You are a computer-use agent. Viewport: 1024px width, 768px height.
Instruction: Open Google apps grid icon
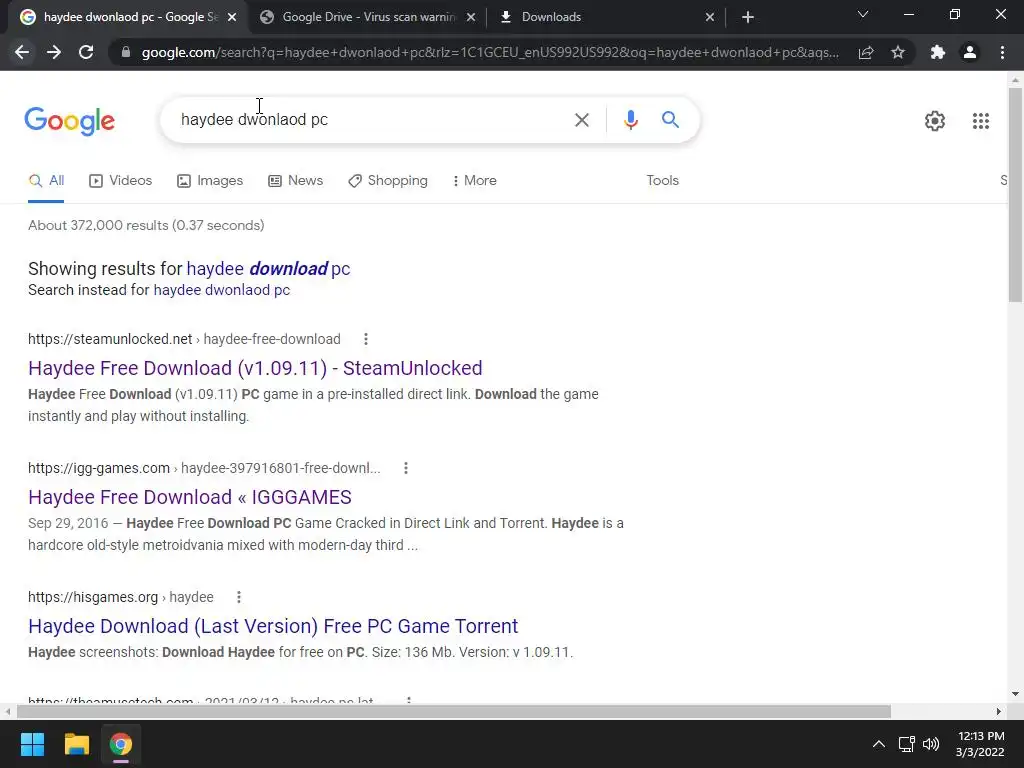click(x=980, y=121)
